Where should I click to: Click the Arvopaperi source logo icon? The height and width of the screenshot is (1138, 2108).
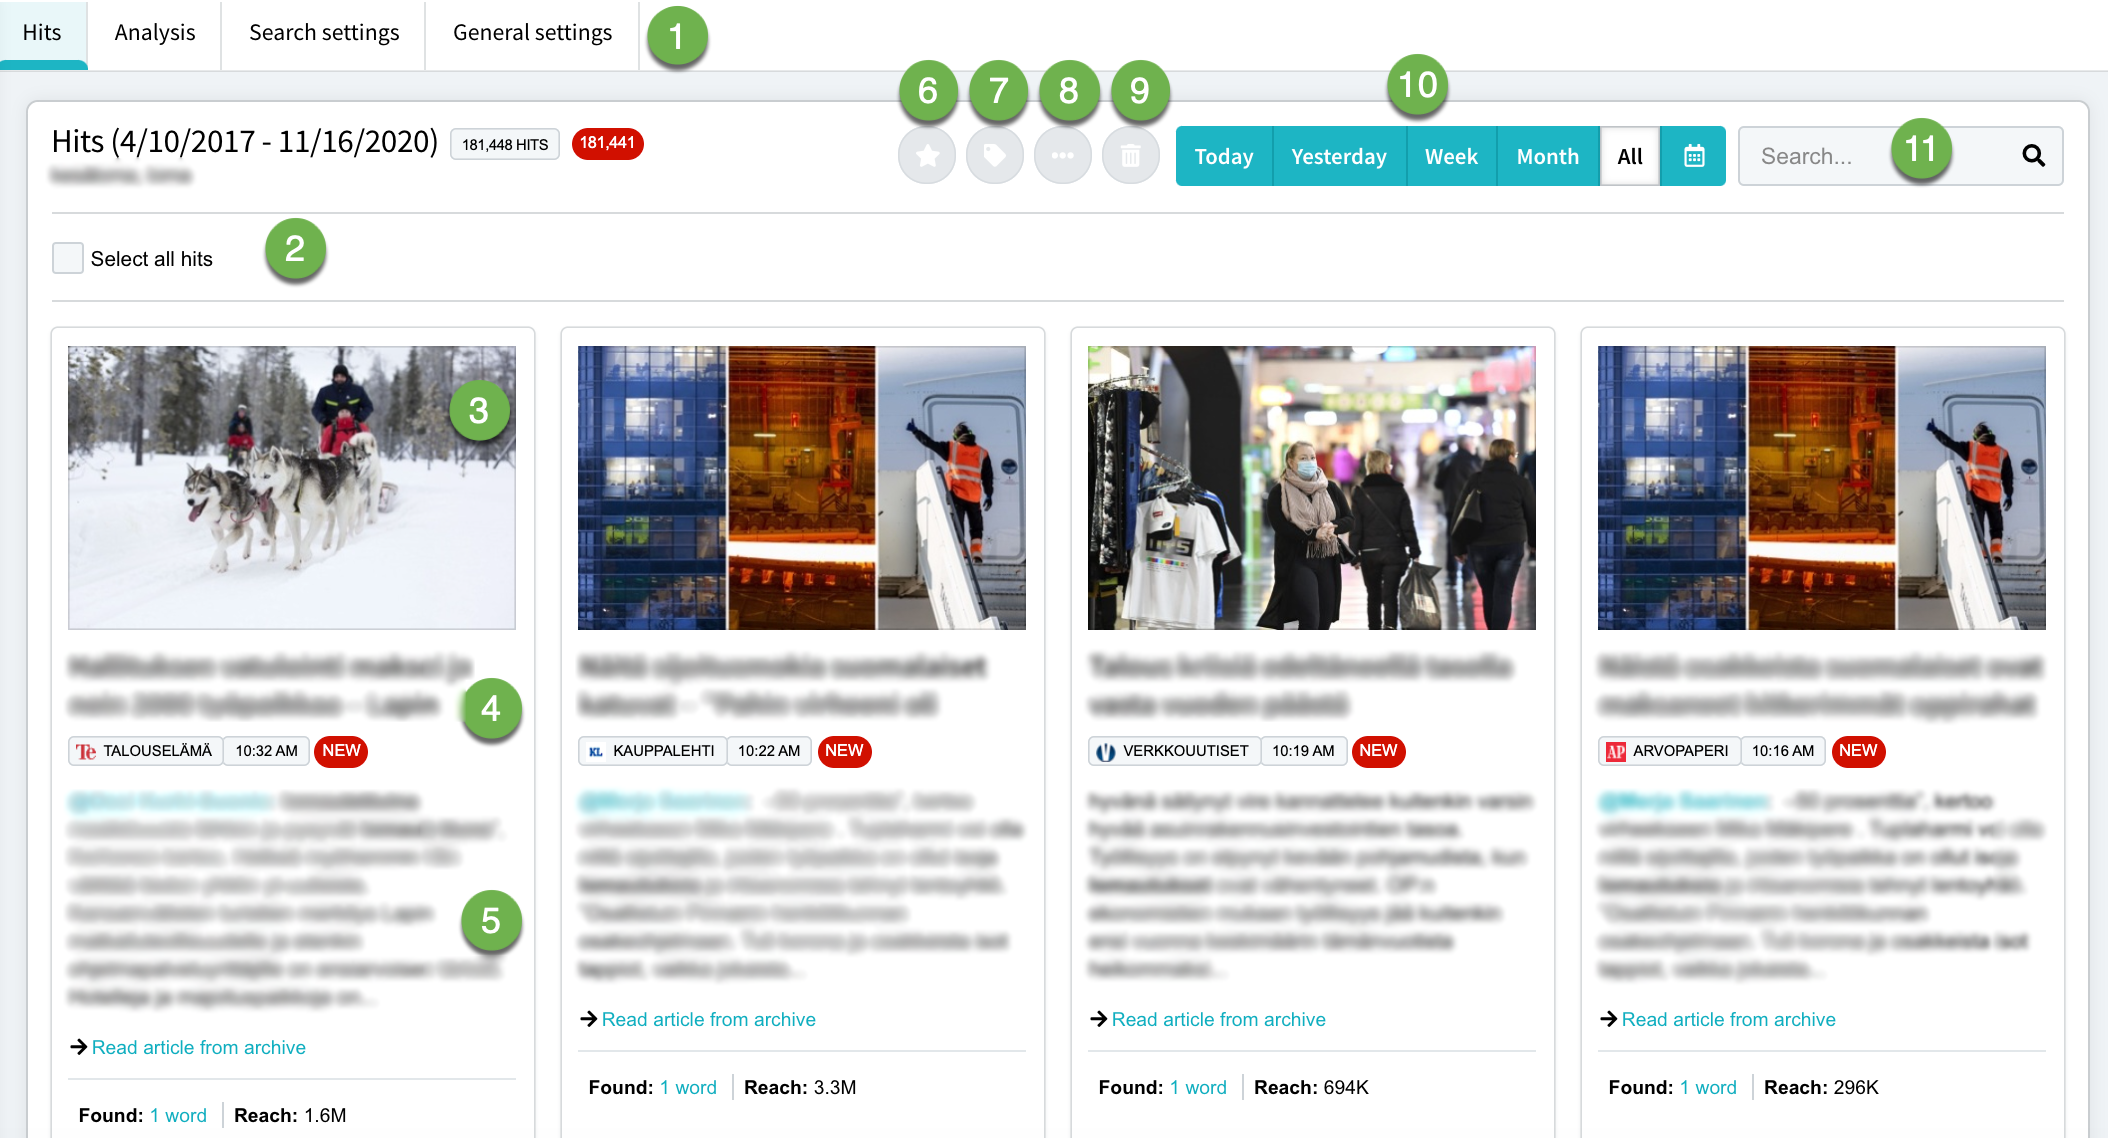click(1616, 751)
